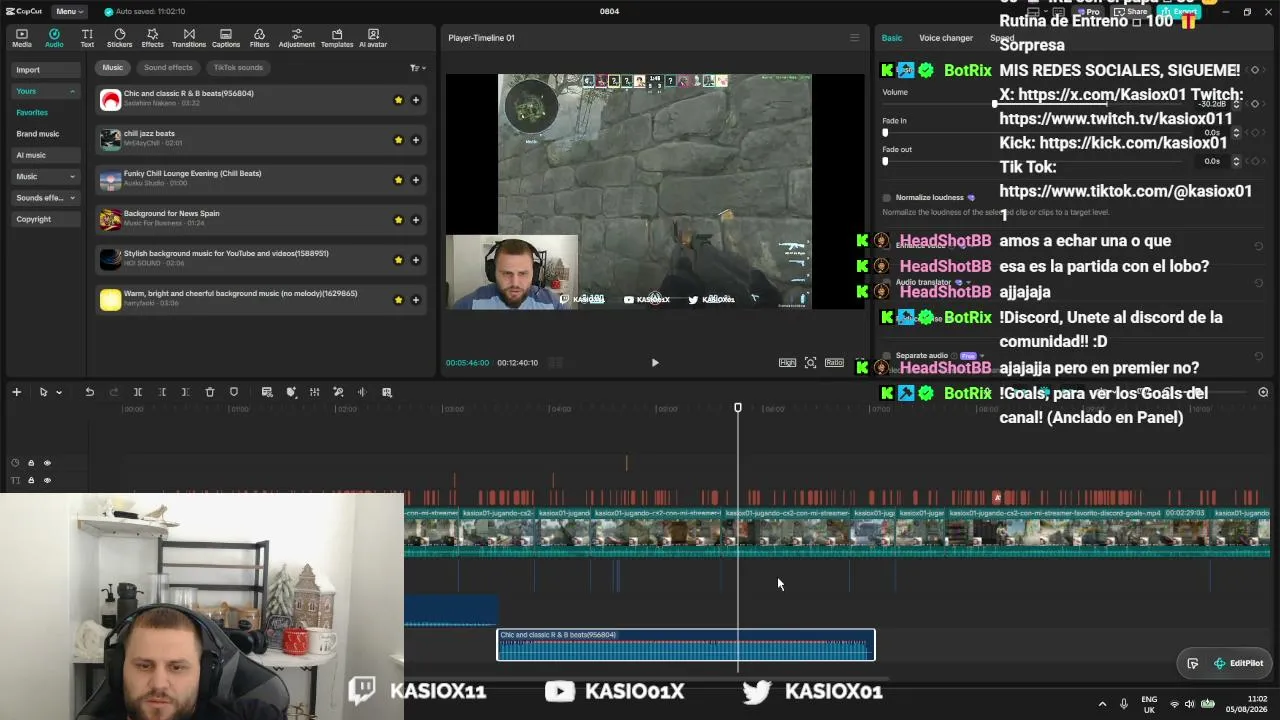Enable the Separate audio checkbox
The image size is (1280, 720).
click(886, 356)
